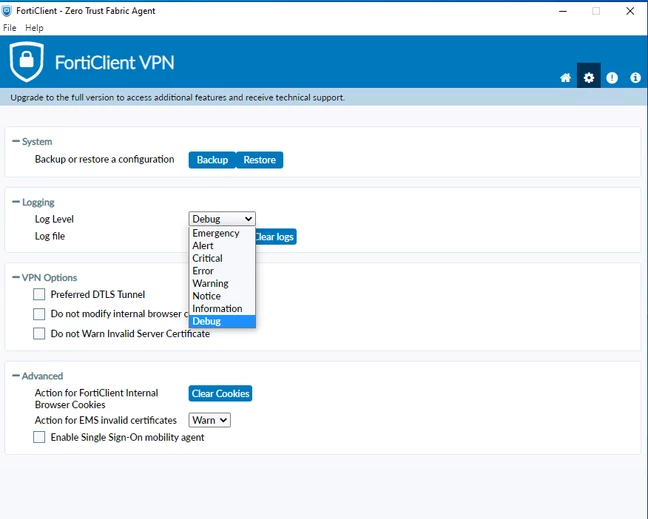Select Notice log level
This screenshot has height=519, width=648.
tap(222, 296)
